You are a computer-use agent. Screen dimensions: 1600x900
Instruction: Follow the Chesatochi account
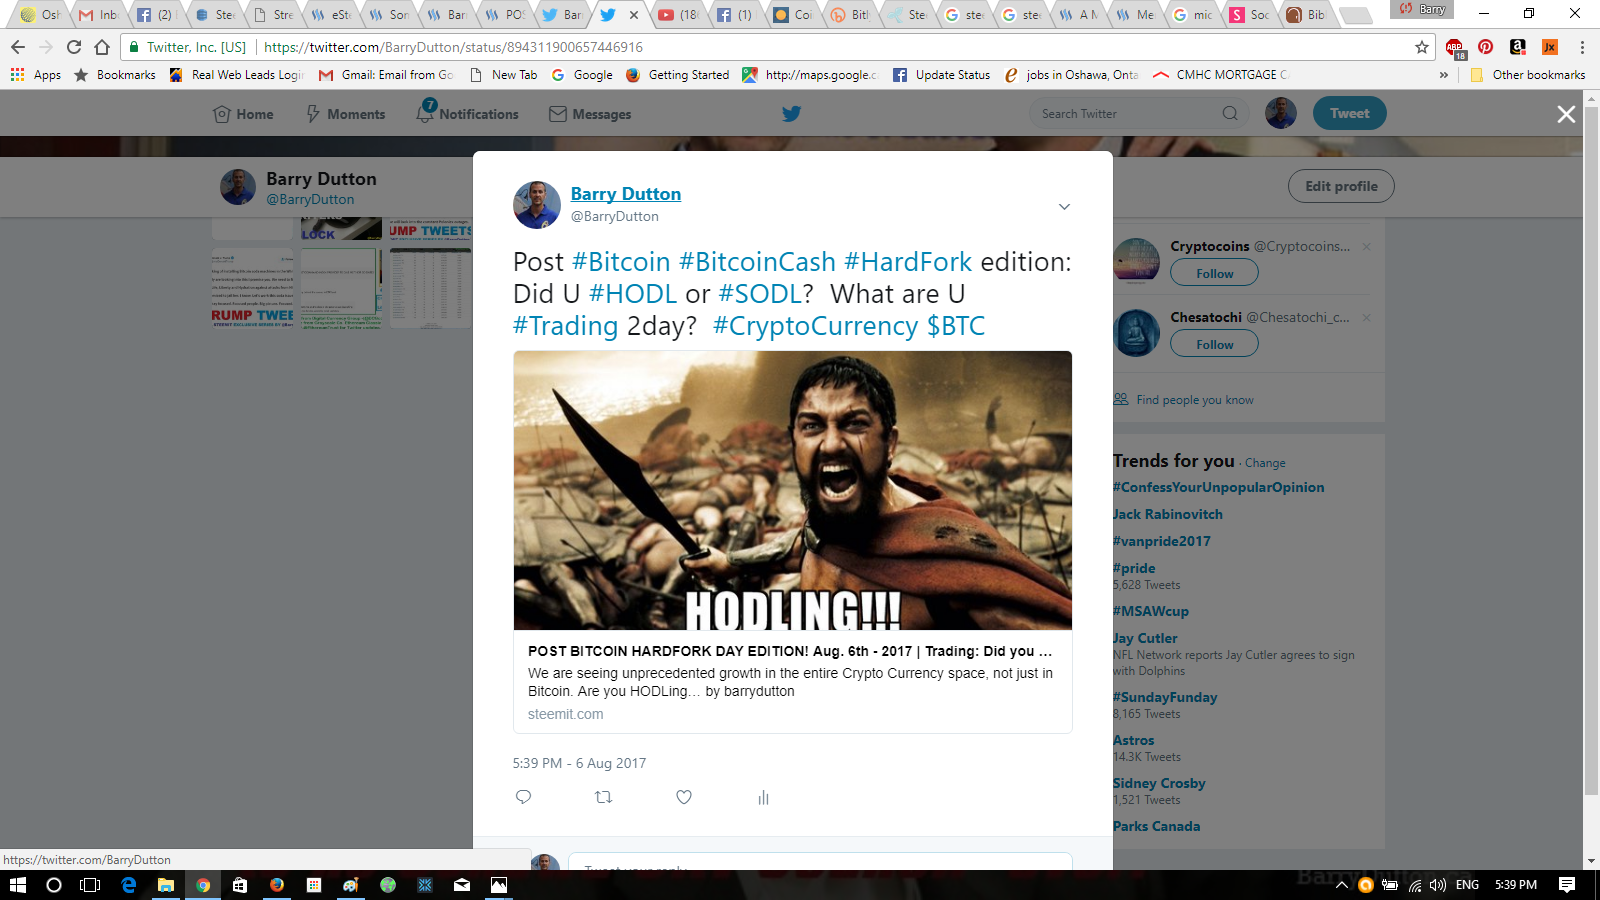click(x=1214, y=344)
